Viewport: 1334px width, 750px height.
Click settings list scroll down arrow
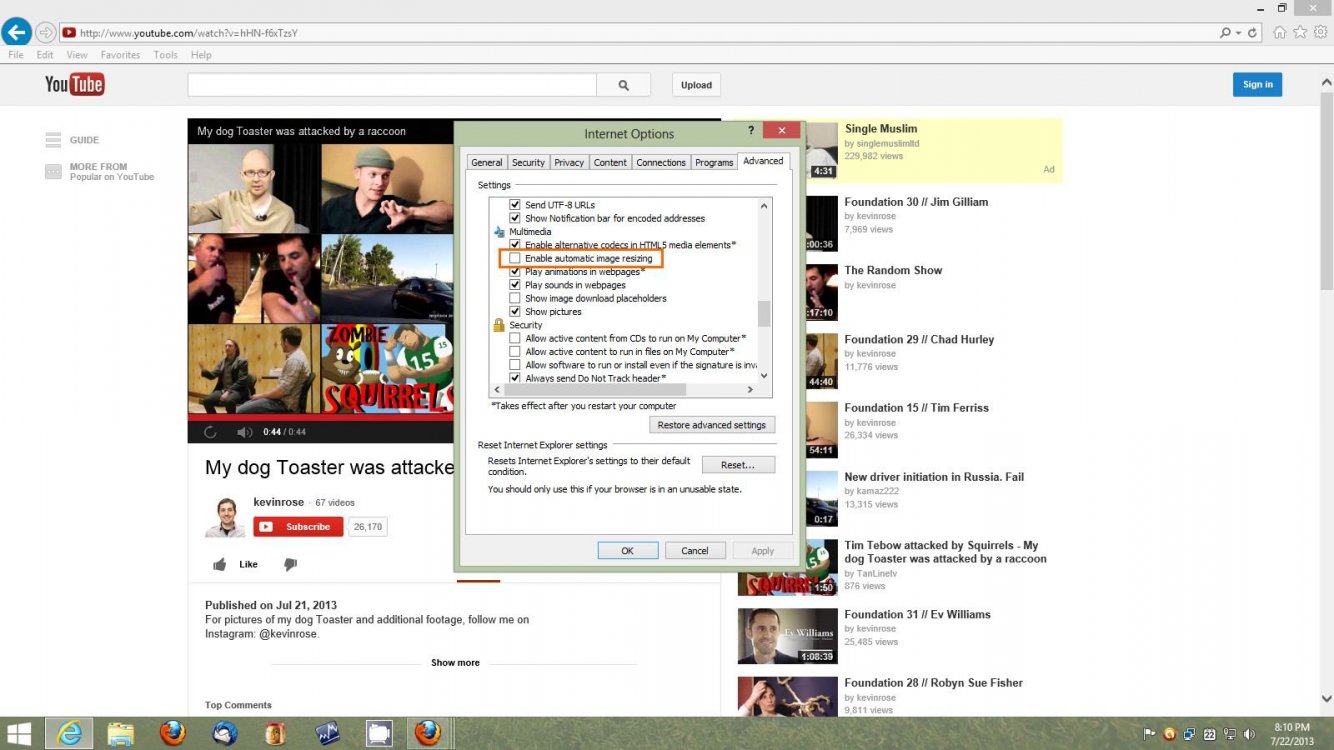coord(764,376)
